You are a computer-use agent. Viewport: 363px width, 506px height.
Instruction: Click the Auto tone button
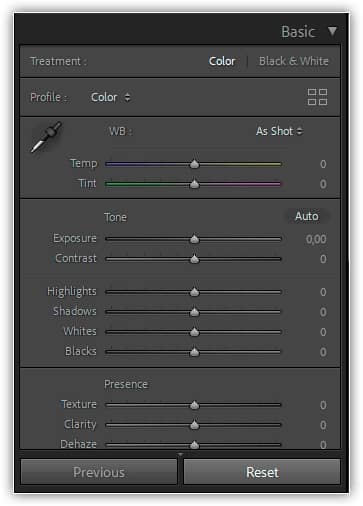click(307, 216)
